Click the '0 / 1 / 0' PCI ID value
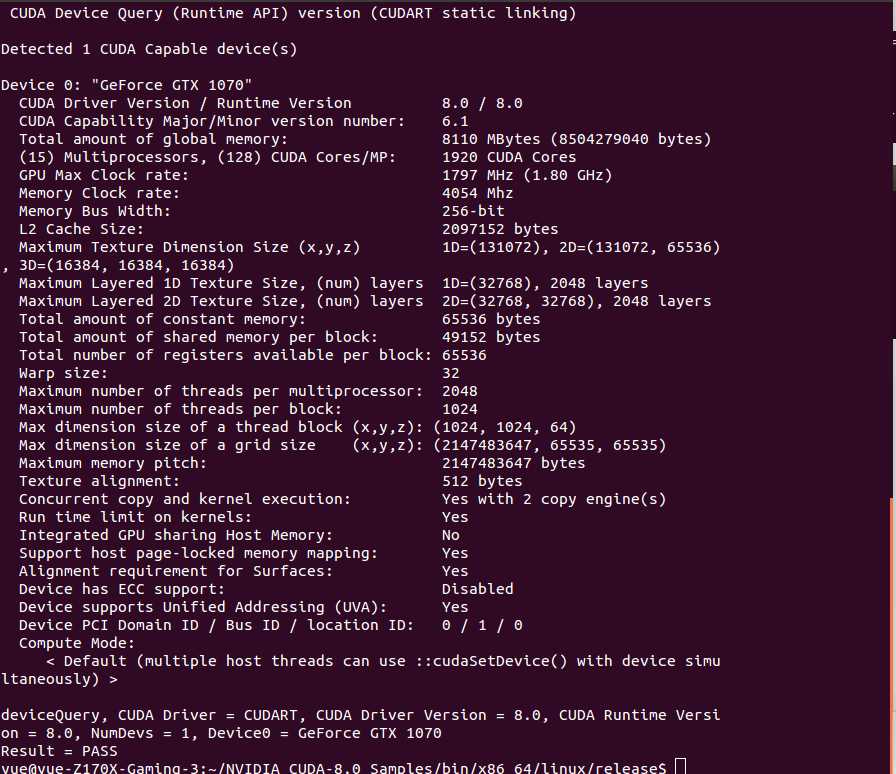 (x=482, y=625)
